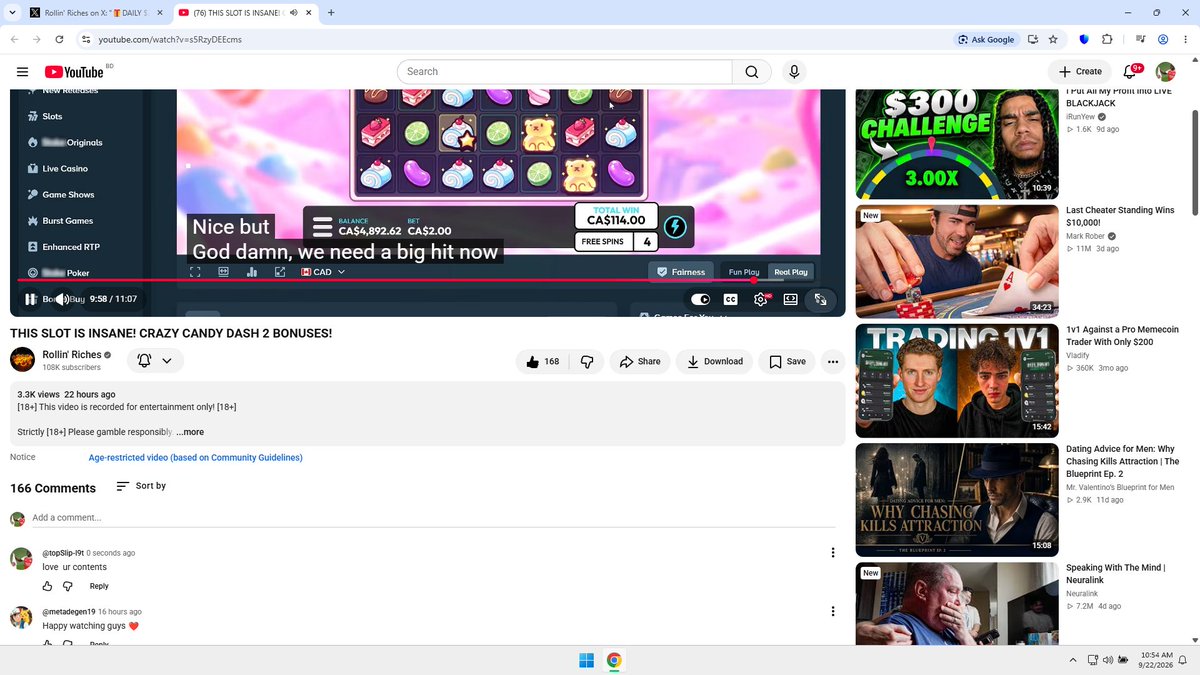Click the youtube.com address bar URL

[x=169, y=39]
